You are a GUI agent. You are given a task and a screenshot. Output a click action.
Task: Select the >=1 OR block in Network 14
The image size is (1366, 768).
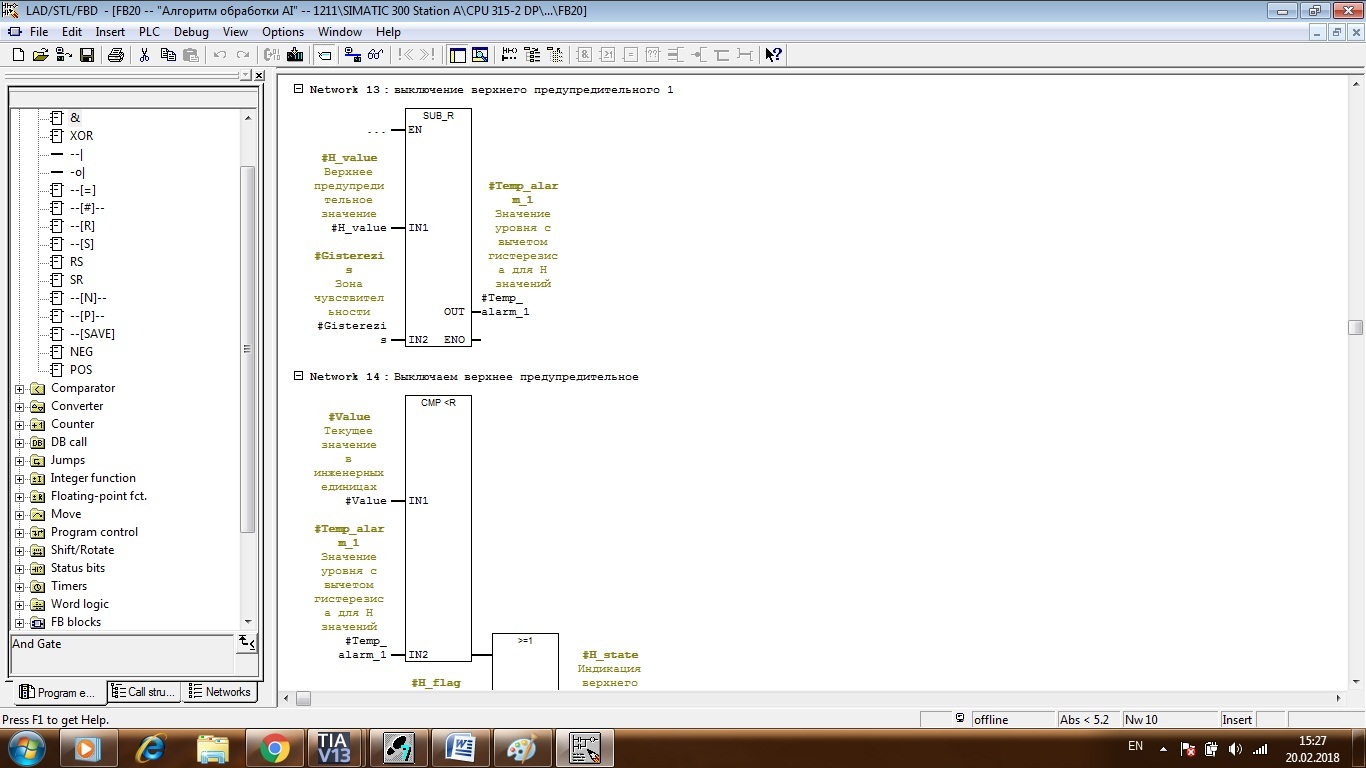[x=525, y=661]
